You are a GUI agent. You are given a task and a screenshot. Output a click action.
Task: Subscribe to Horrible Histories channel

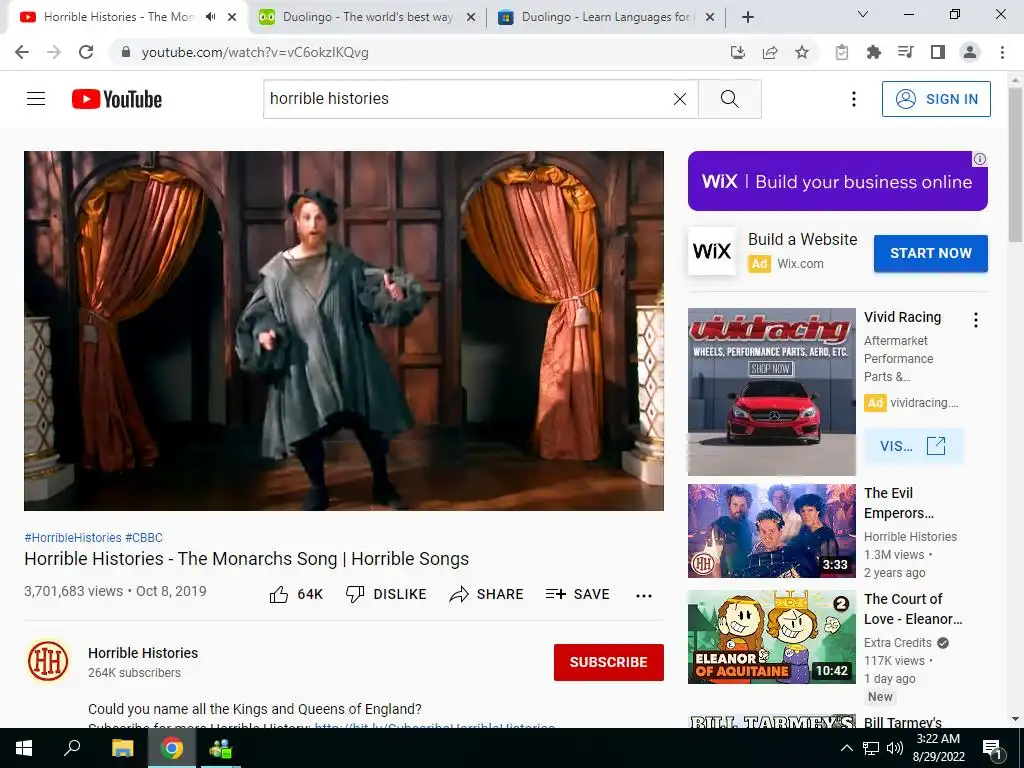609,662
